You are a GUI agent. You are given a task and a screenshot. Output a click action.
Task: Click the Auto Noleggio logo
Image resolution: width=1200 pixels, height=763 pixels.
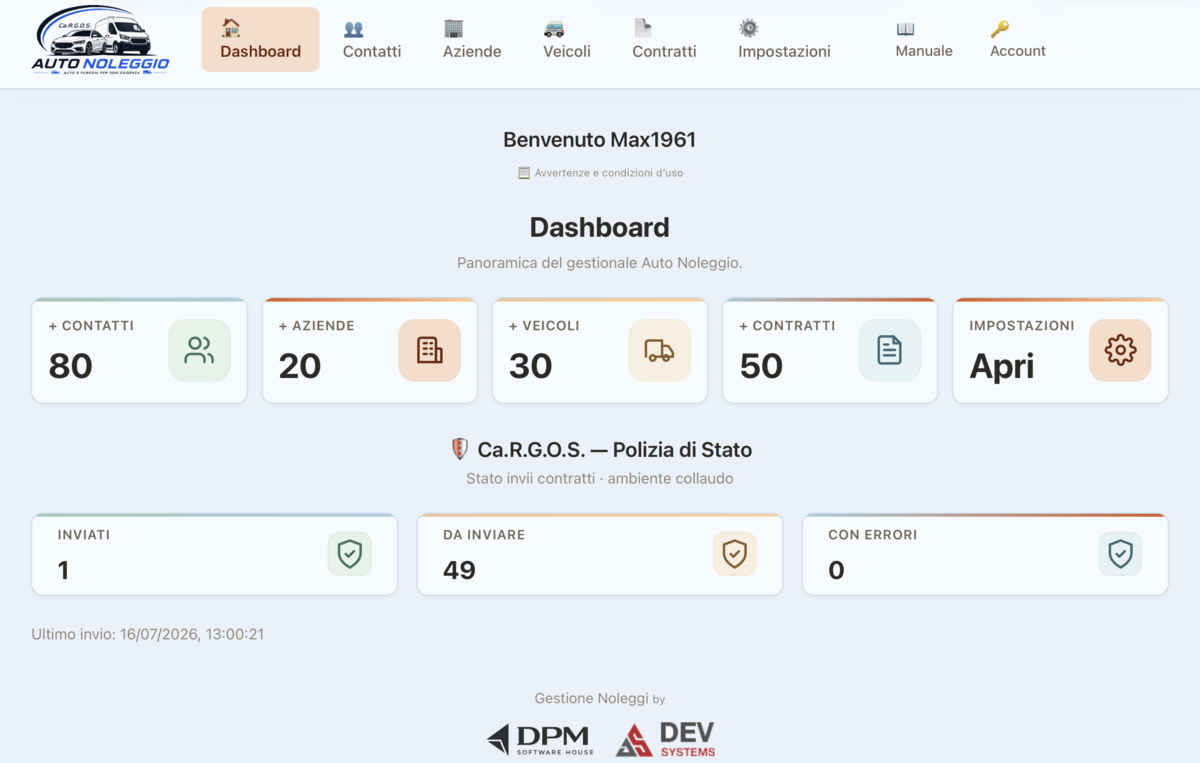100,40
